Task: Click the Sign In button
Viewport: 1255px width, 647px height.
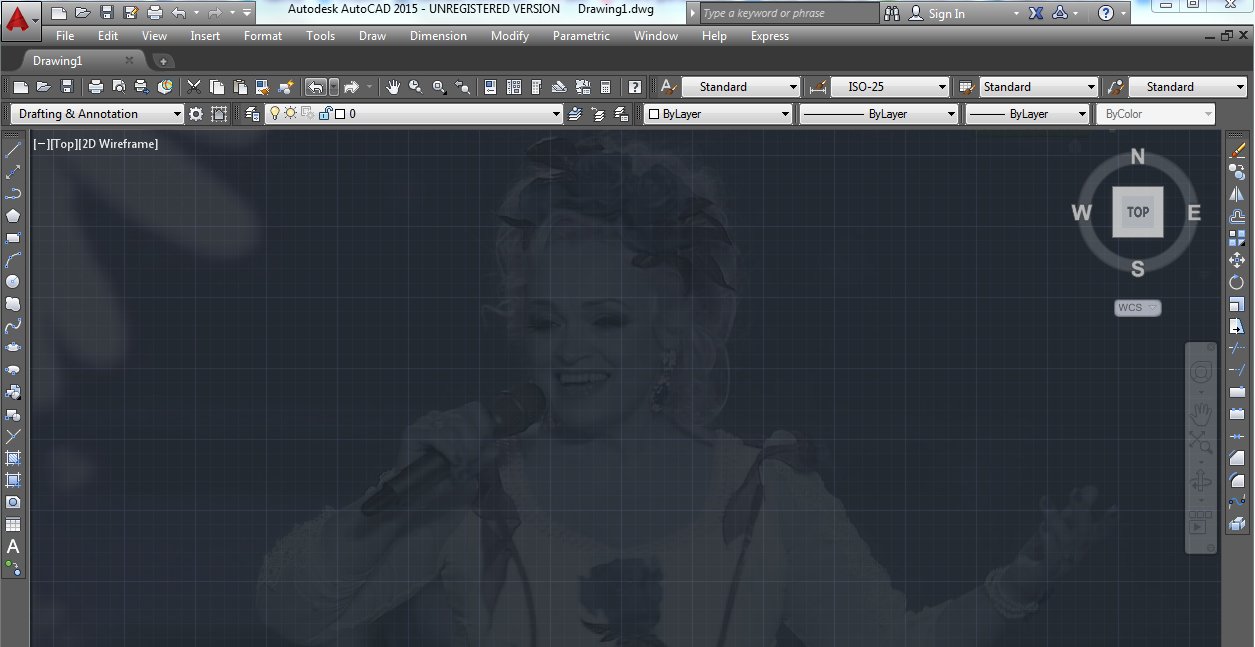Action: [x=937, y=13]
